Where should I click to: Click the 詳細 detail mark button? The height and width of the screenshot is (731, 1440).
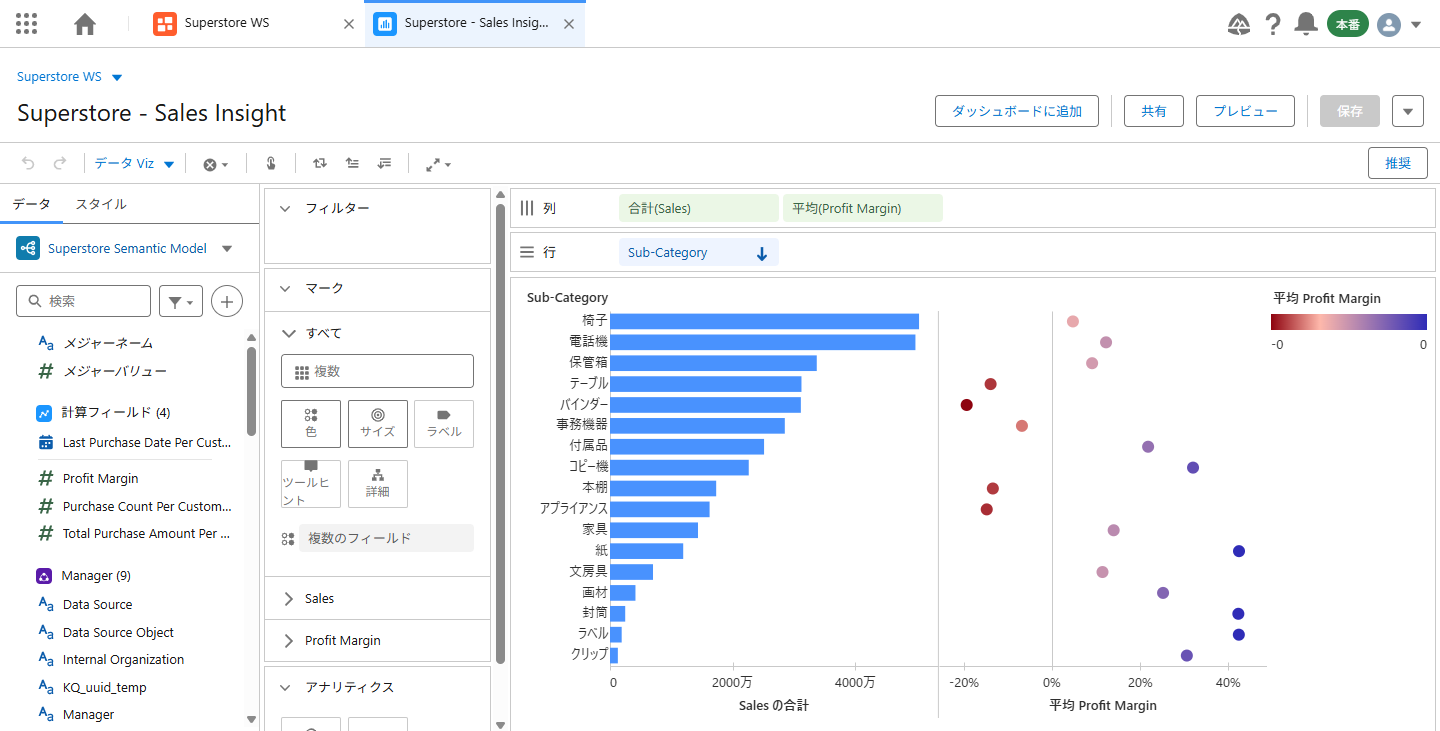coord(377,484)
